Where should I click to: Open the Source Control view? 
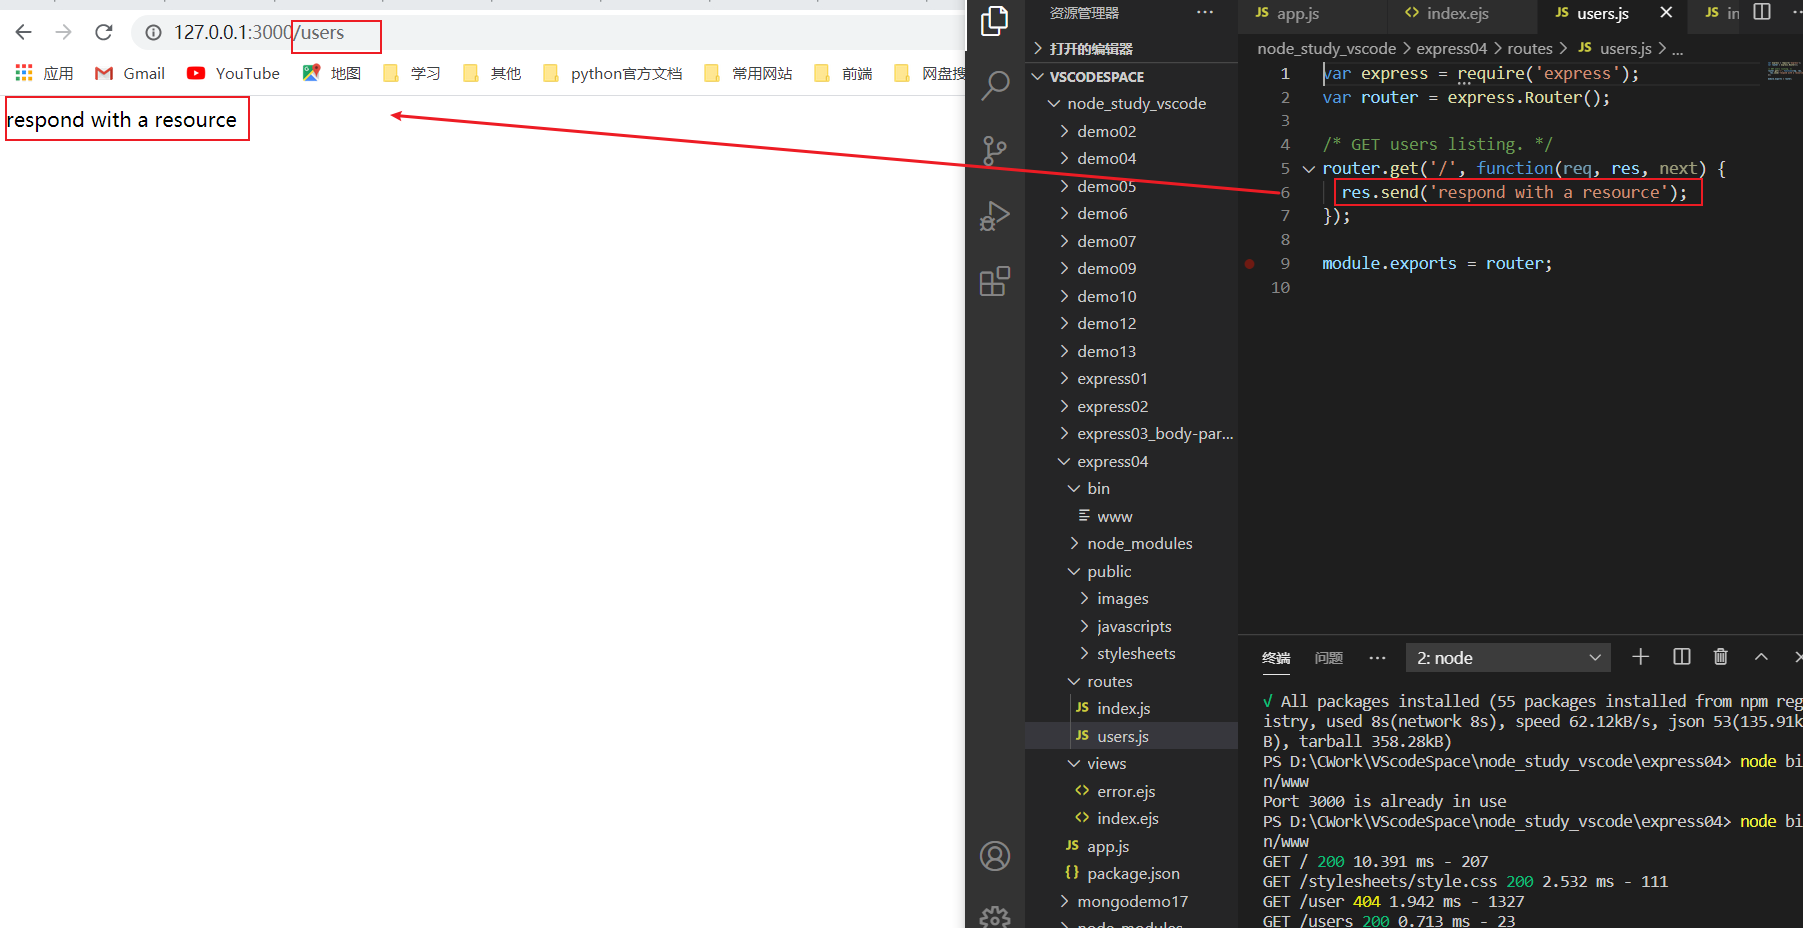pyautogui.click(x=995, y=150)
